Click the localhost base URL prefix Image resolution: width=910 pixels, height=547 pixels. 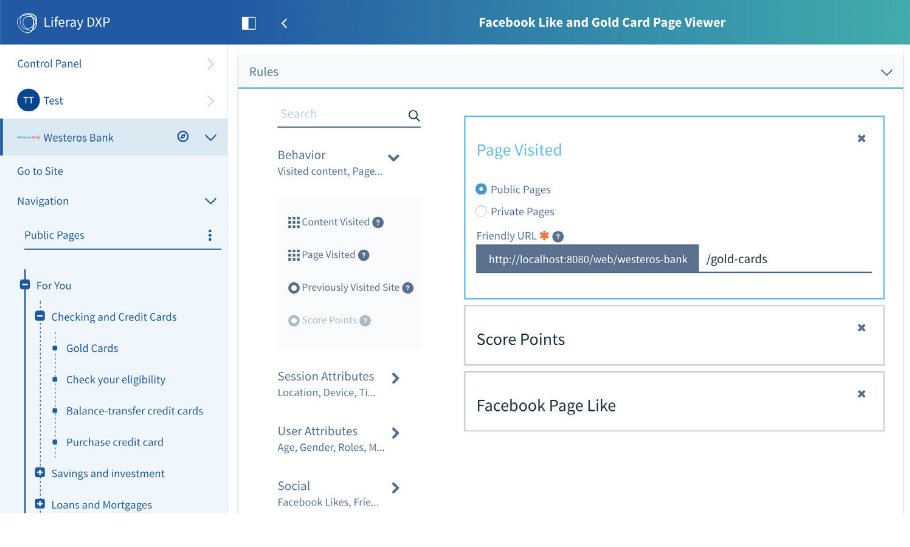coord(587,259)
